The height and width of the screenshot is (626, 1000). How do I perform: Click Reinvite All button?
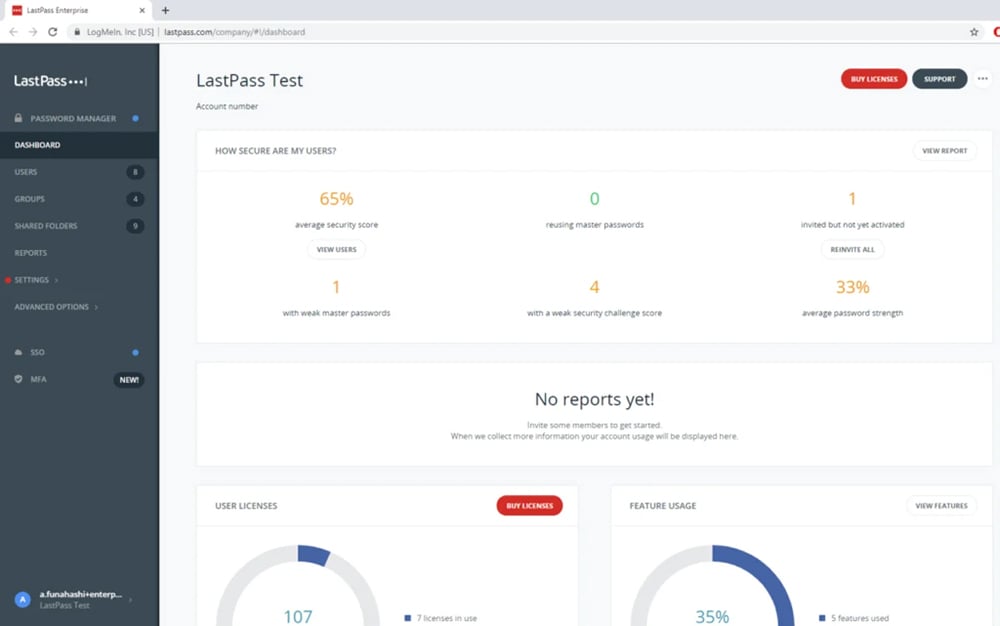coord(852,249)
